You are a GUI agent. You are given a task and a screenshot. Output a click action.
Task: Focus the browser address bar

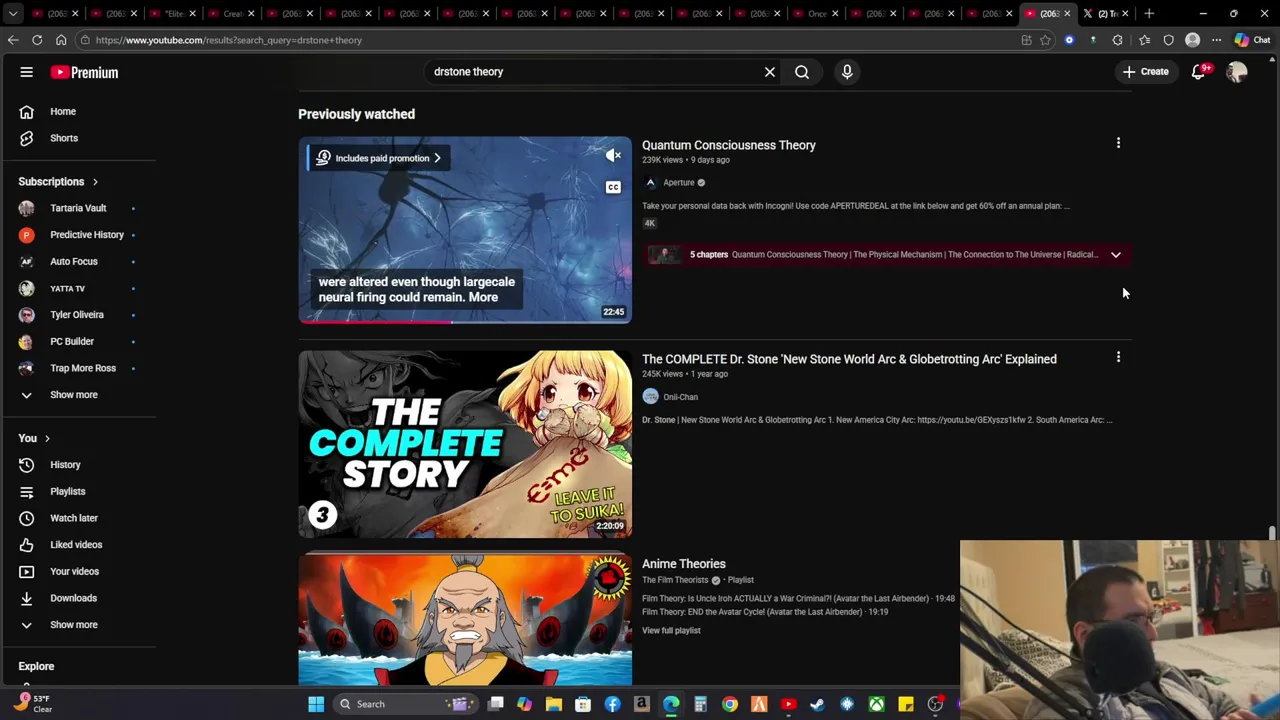pyautogui.click(x=550, y=40)
